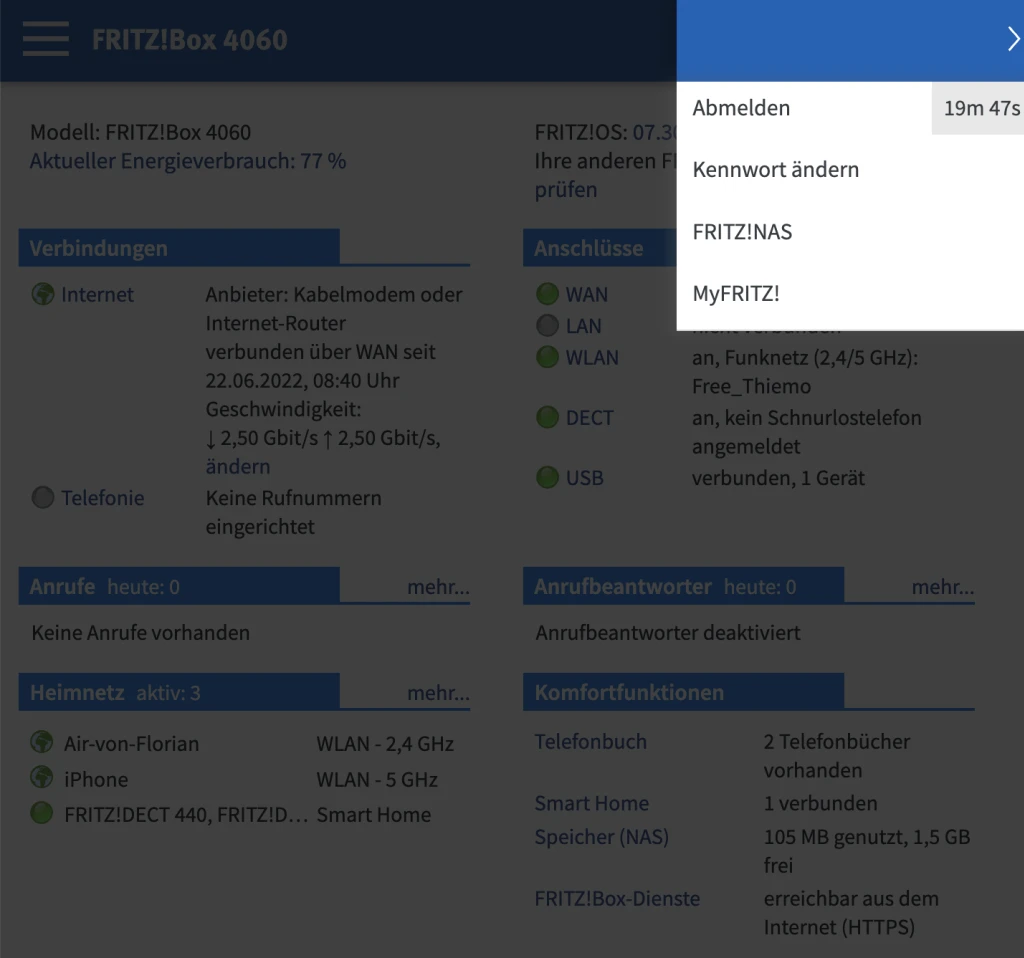Image resolution: width=1024 pixels, height=958 pixels.
Task: Show more Heimnetz devices via mehr link
Action: (438, 692)
